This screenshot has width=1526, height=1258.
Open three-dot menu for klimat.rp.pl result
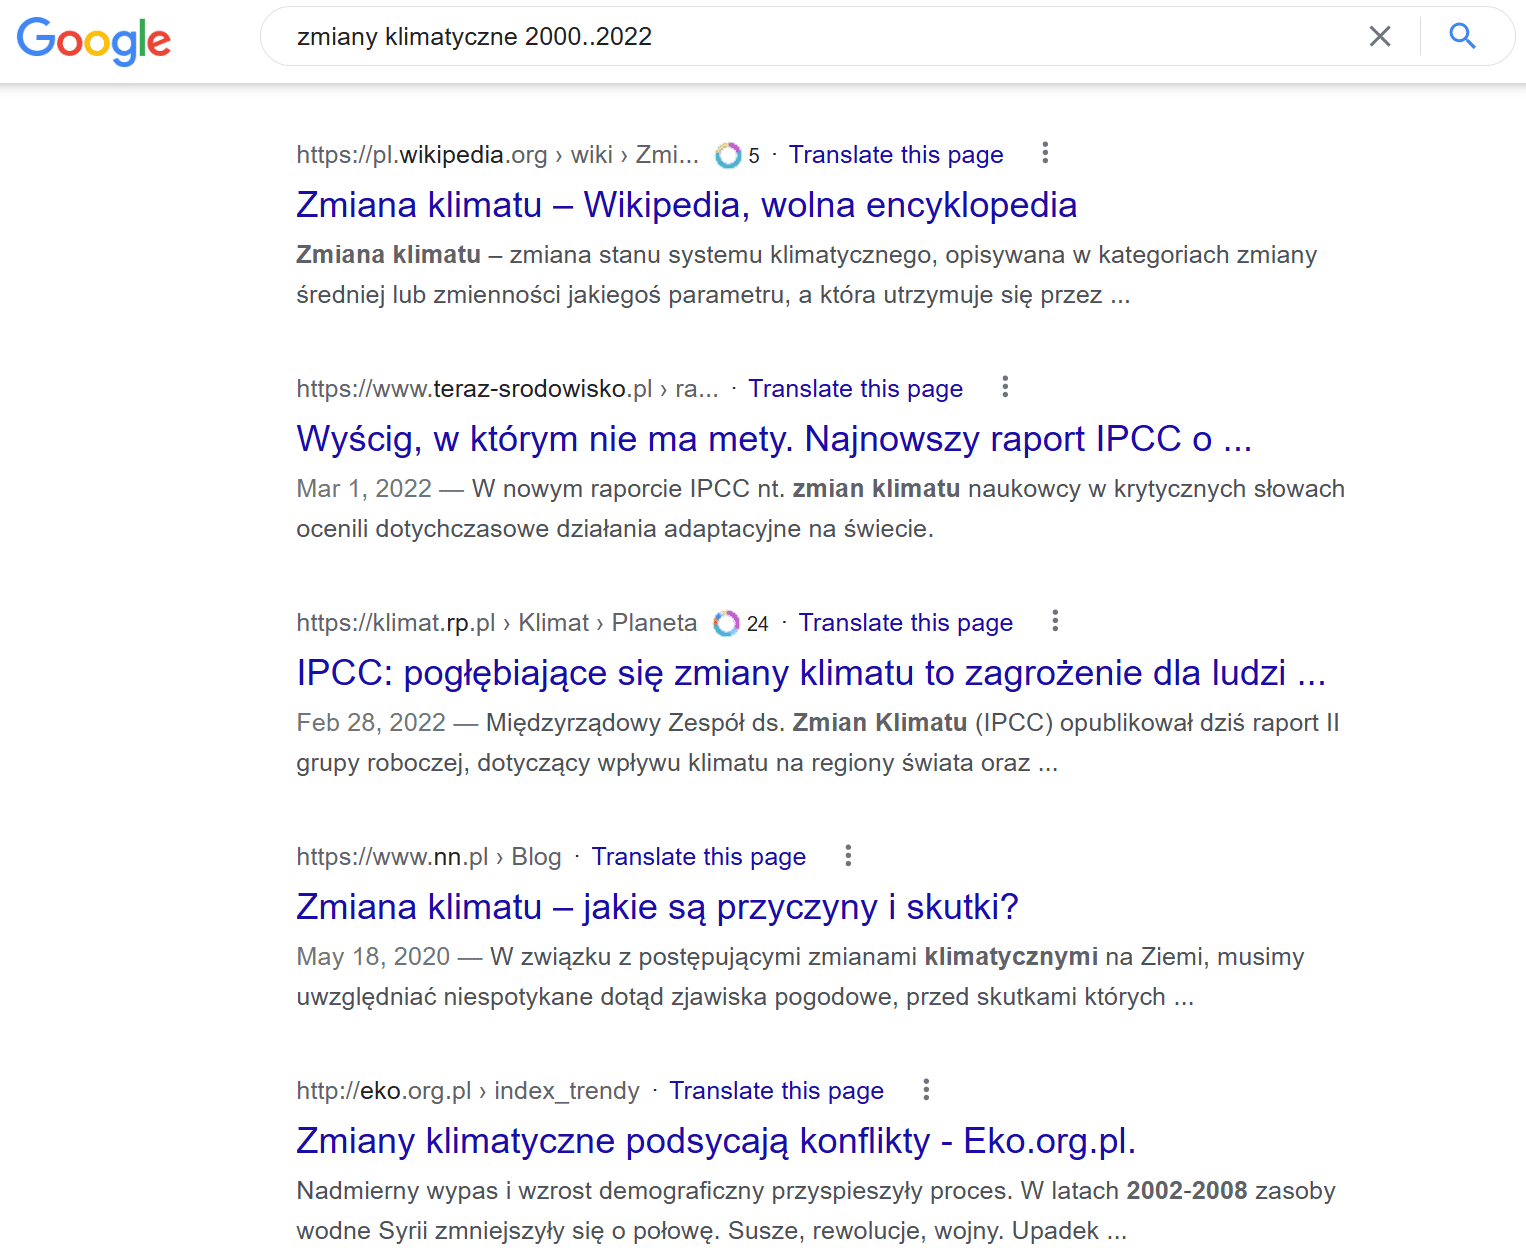click(1055, 621)
